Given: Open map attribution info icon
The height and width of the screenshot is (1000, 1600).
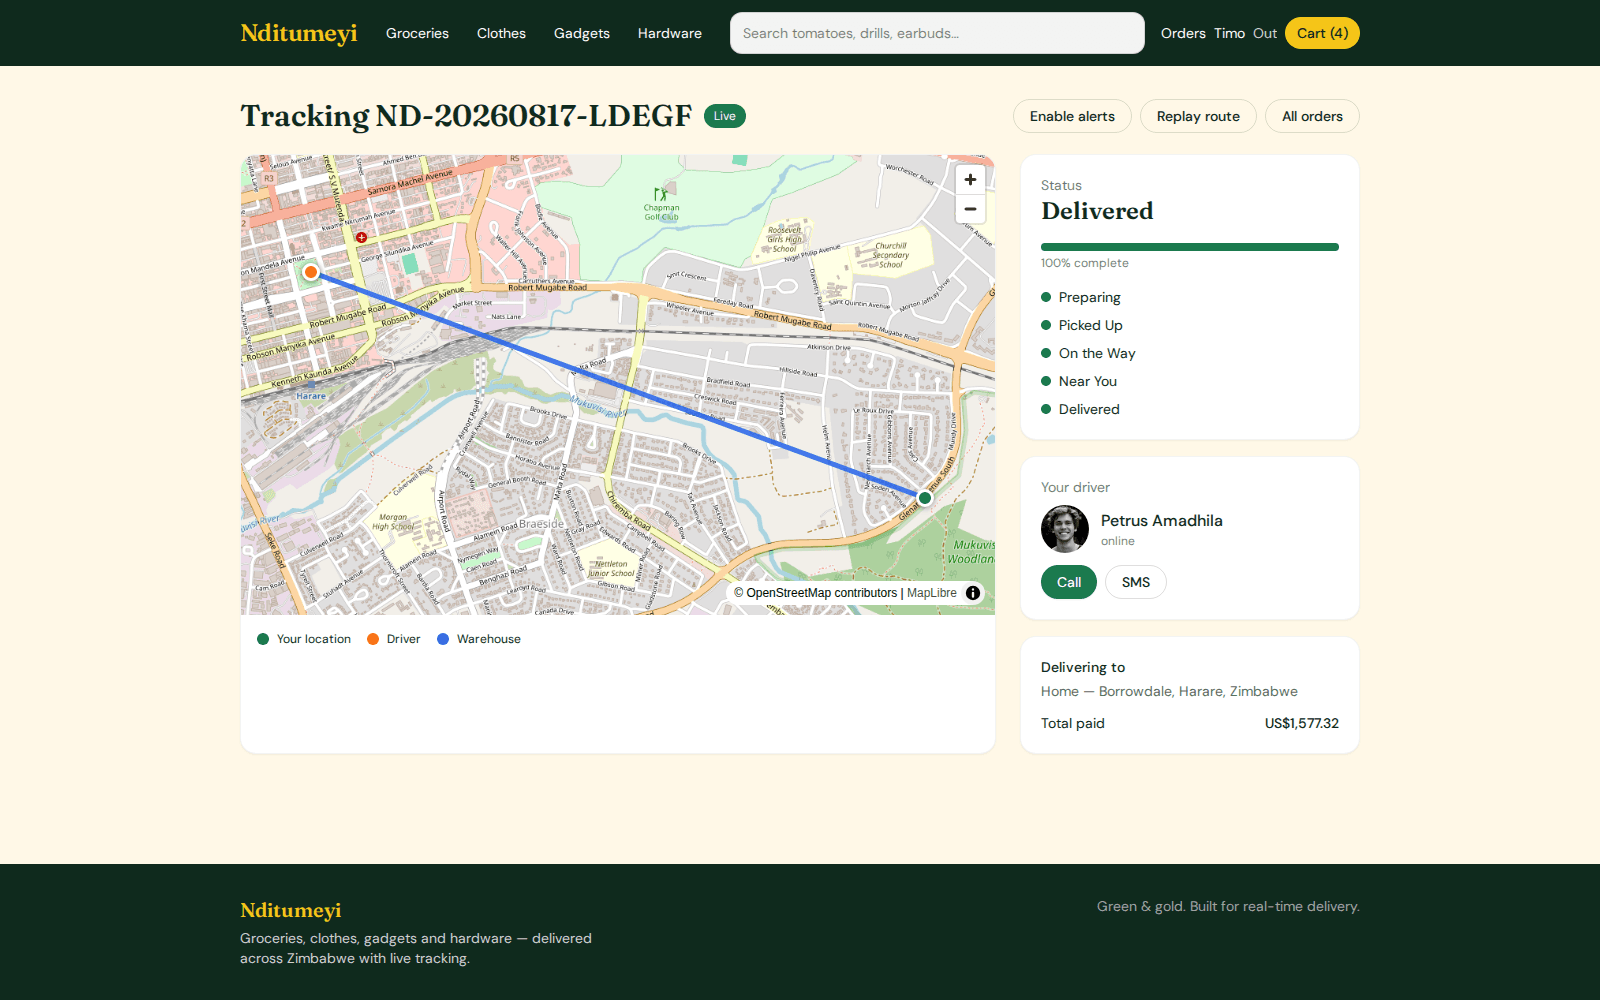Looking at the screenshot, I should [973, 593].
